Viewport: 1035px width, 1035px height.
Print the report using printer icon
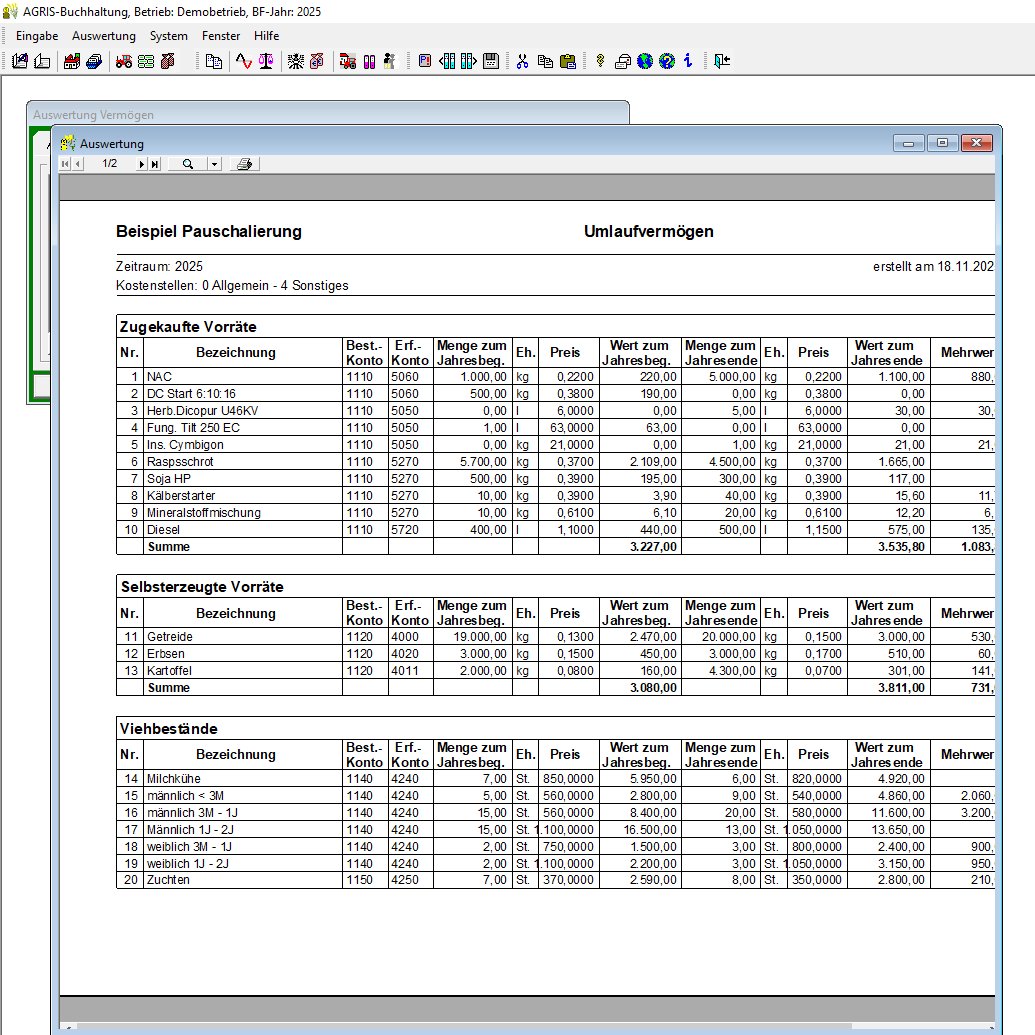(245, 164)
